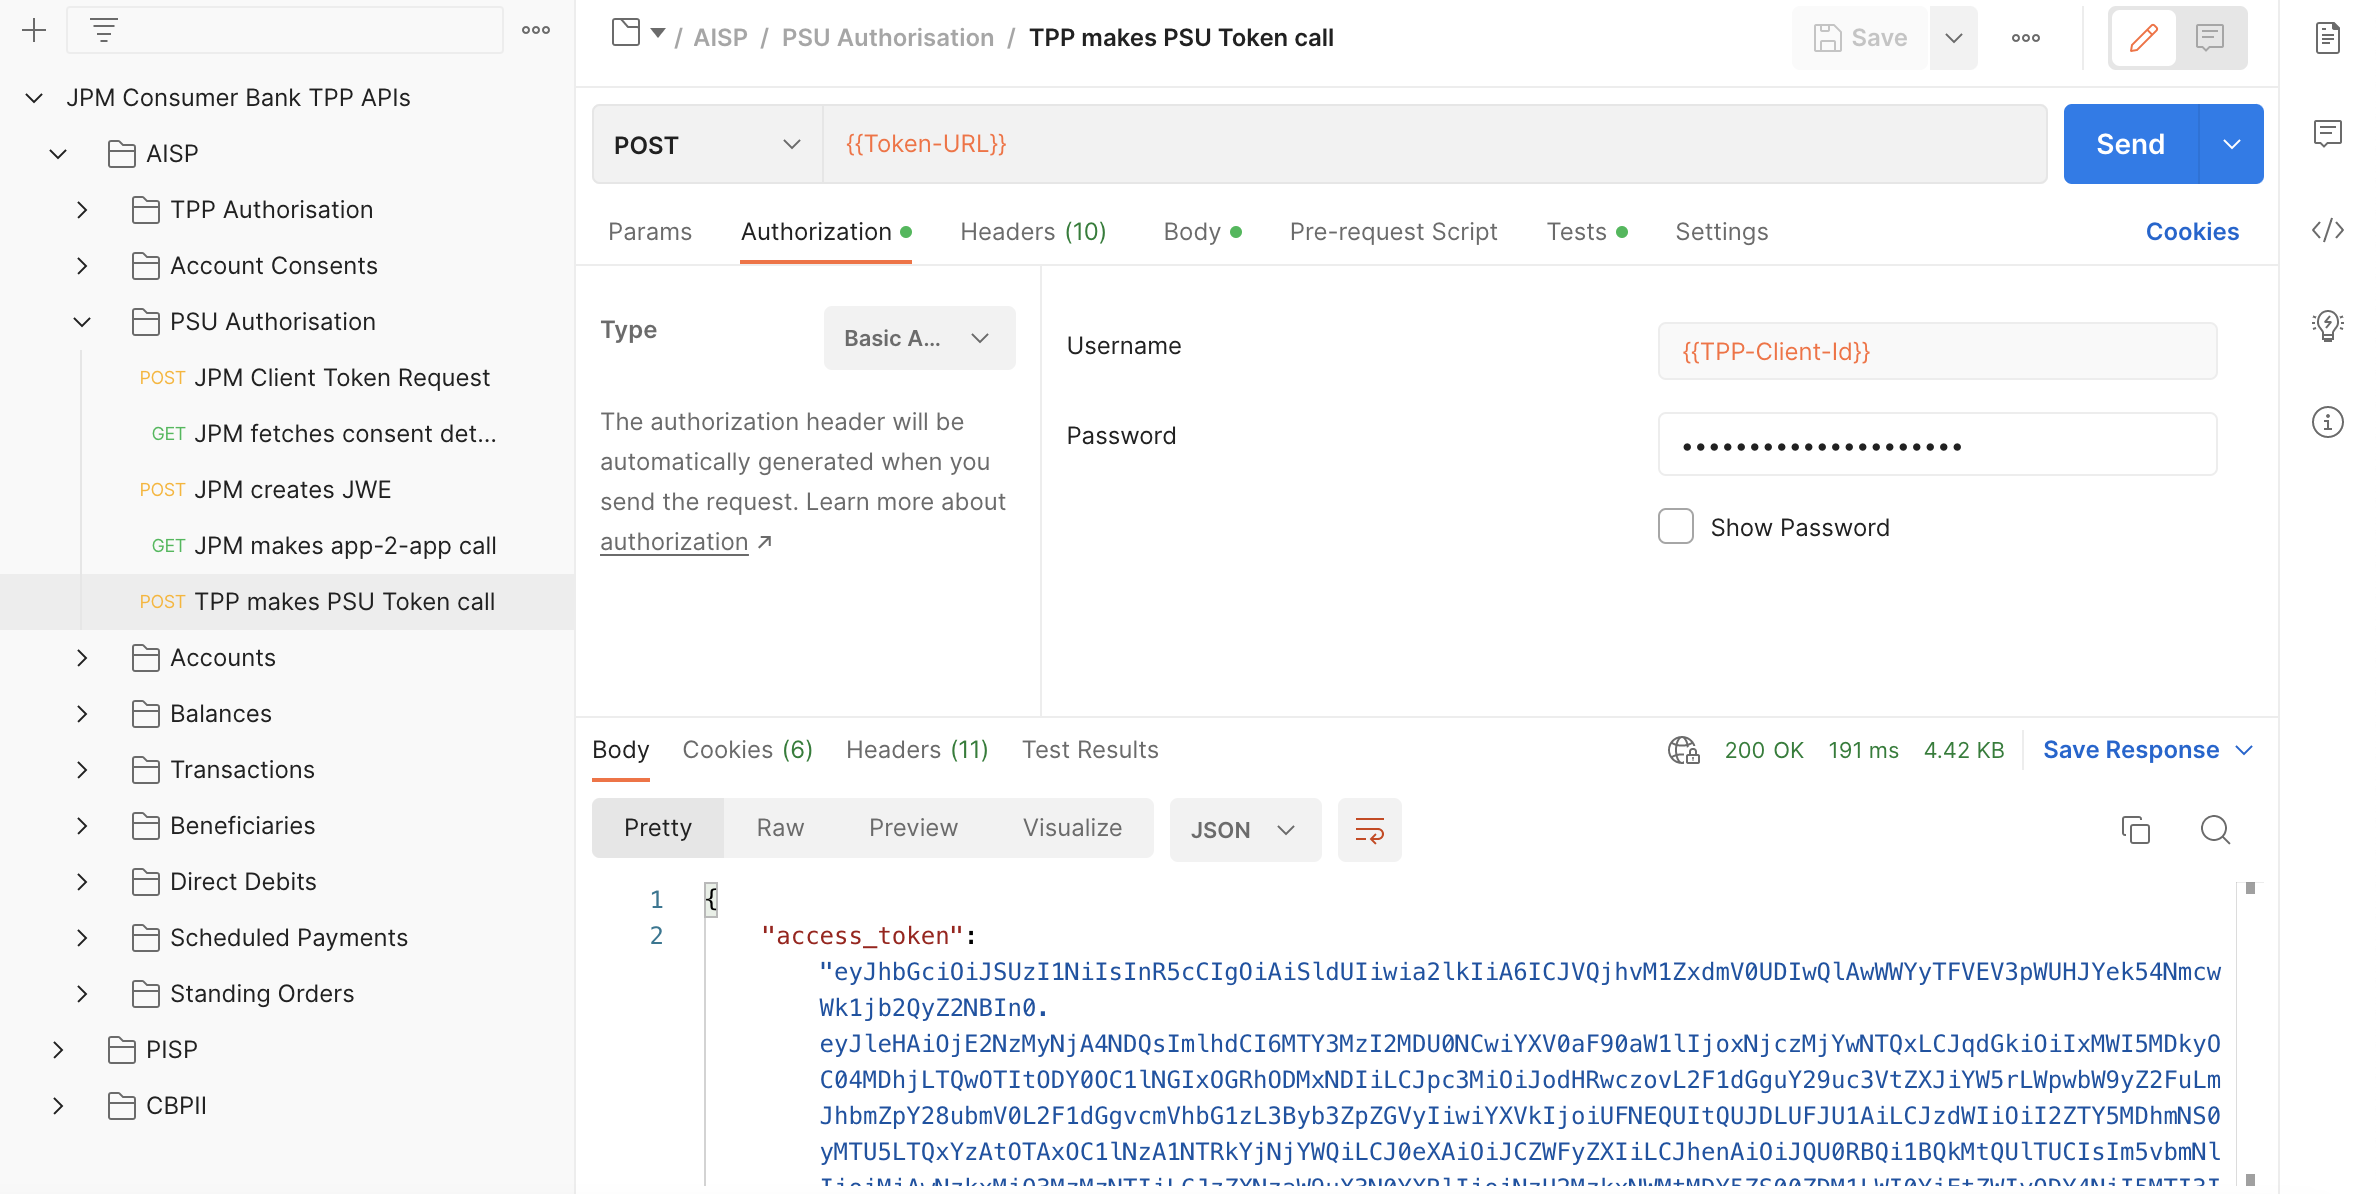Open the authorization learn more link
The height and width of the screenshot is (1194, 2376).
(x=674, y=542)
